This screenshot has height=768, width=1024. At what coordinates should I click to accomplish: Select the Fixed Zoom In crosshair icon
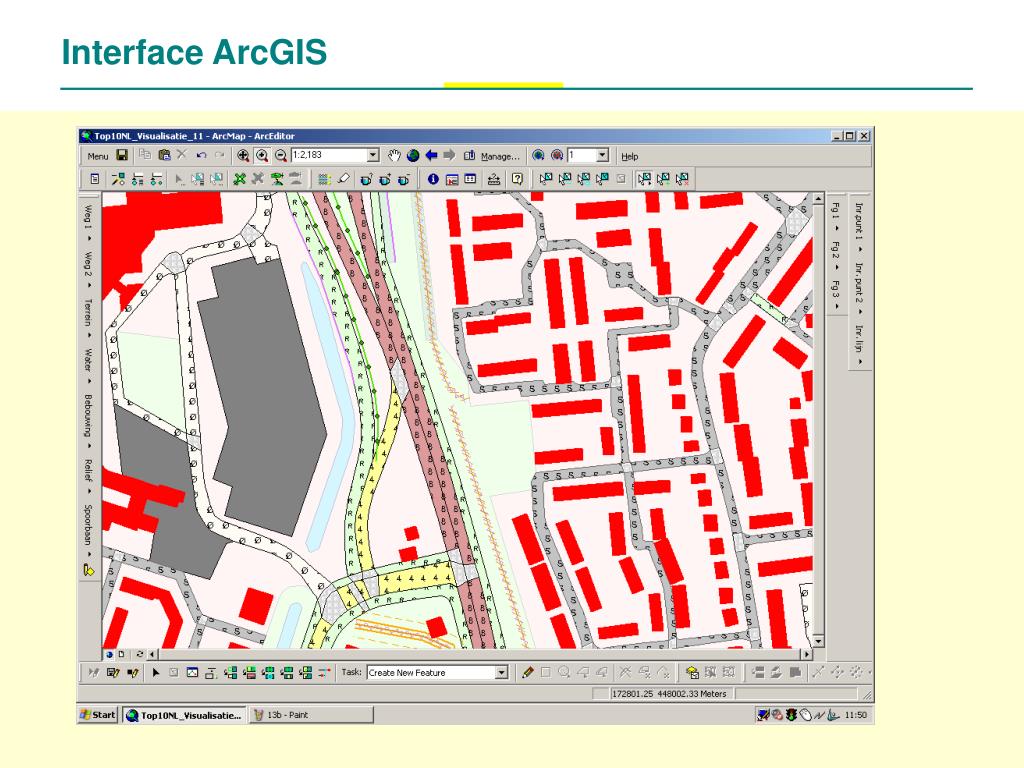point(243,155)
